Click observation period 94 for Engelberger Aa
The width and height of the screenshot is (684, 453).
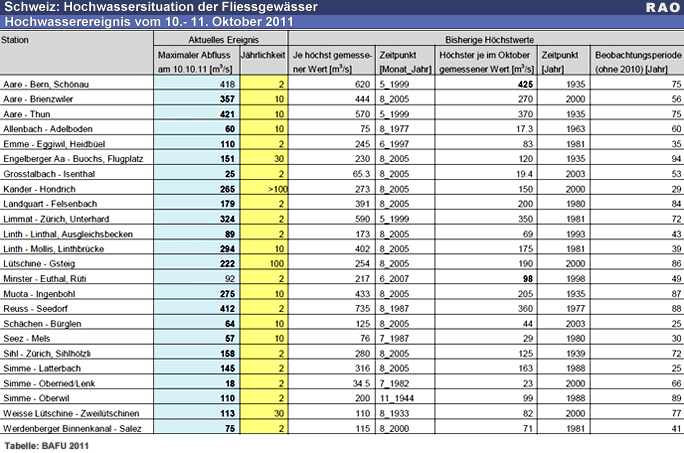point(676,159)
